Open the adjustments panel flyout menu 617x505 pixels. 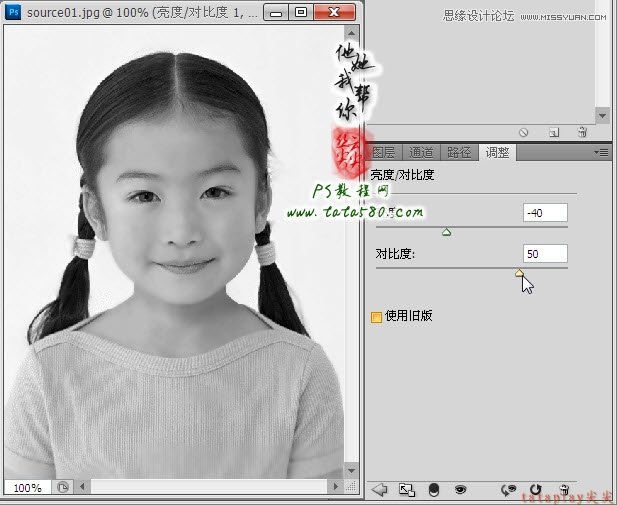[602, 152]
